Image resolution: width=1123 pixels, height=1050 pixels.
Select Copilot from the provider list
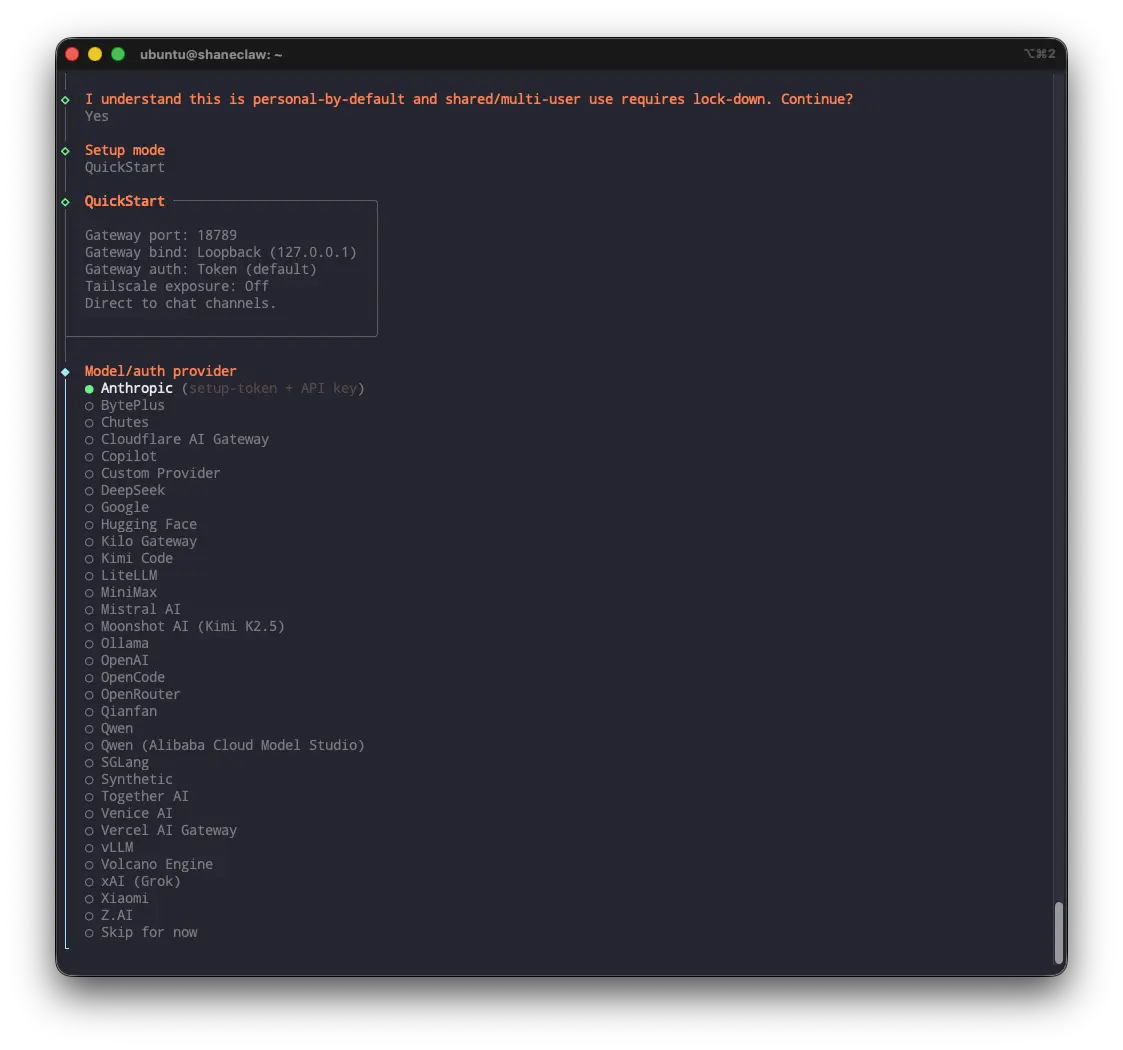120,456
